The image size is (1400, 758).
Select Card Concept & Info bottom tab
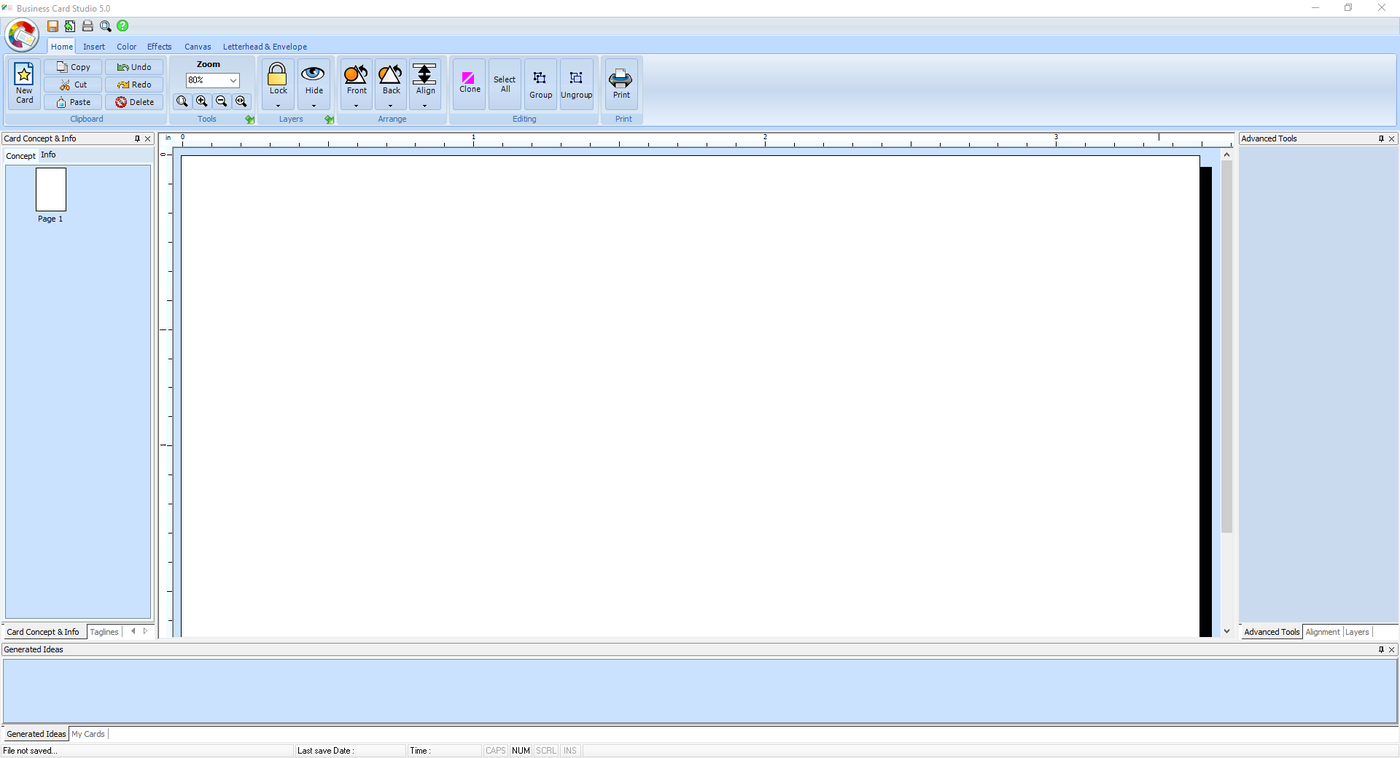tap(43, 632)
